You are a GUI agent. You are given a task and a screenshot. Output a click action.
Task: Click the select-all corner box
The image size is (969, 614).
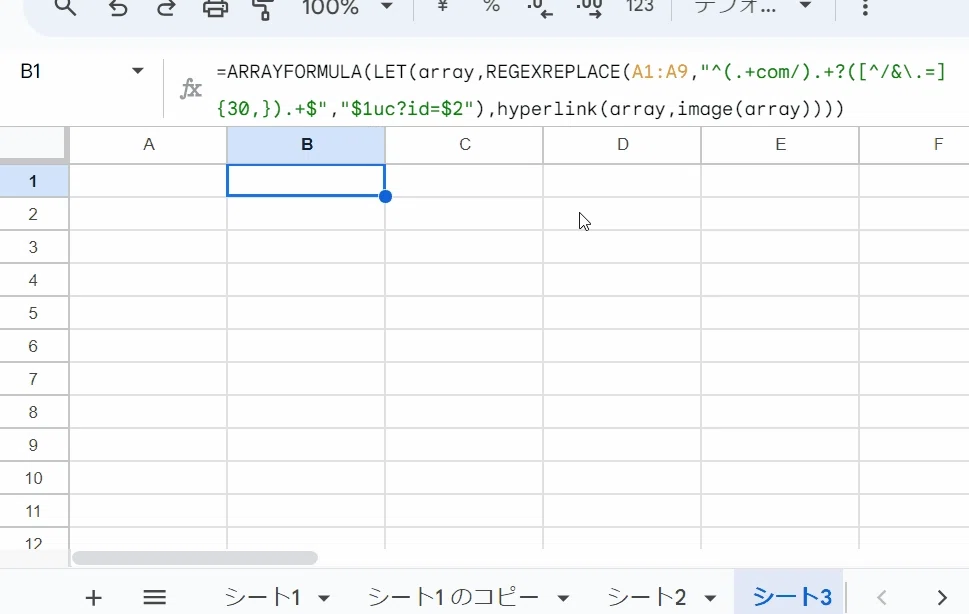pyautogui.click(x=32, y=143)
